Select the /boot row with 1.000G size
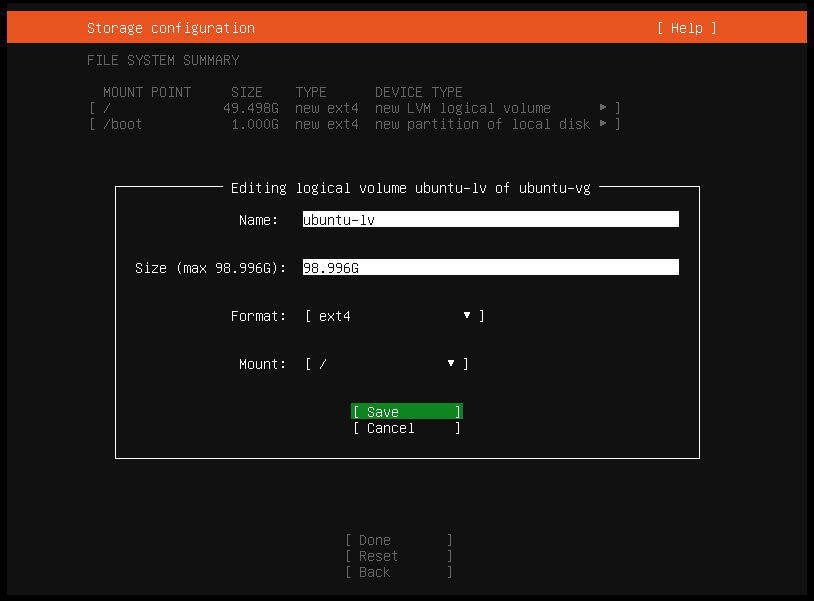 tap(355, 124)
